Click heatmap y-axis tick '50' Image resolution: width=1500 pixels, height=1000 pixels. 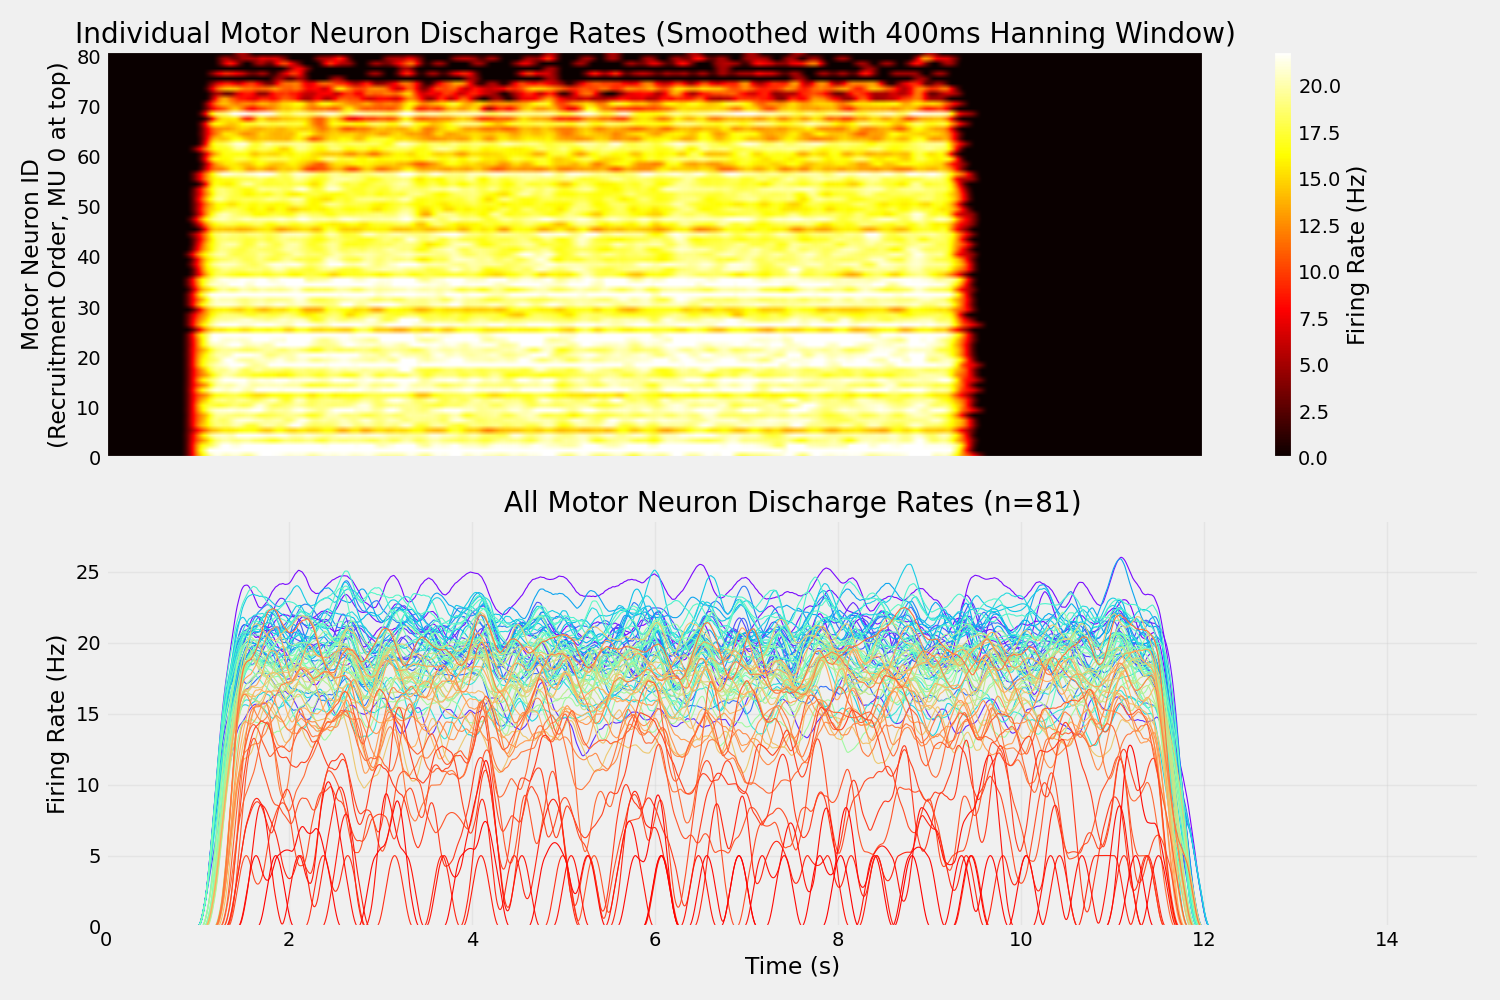[89, 207]
